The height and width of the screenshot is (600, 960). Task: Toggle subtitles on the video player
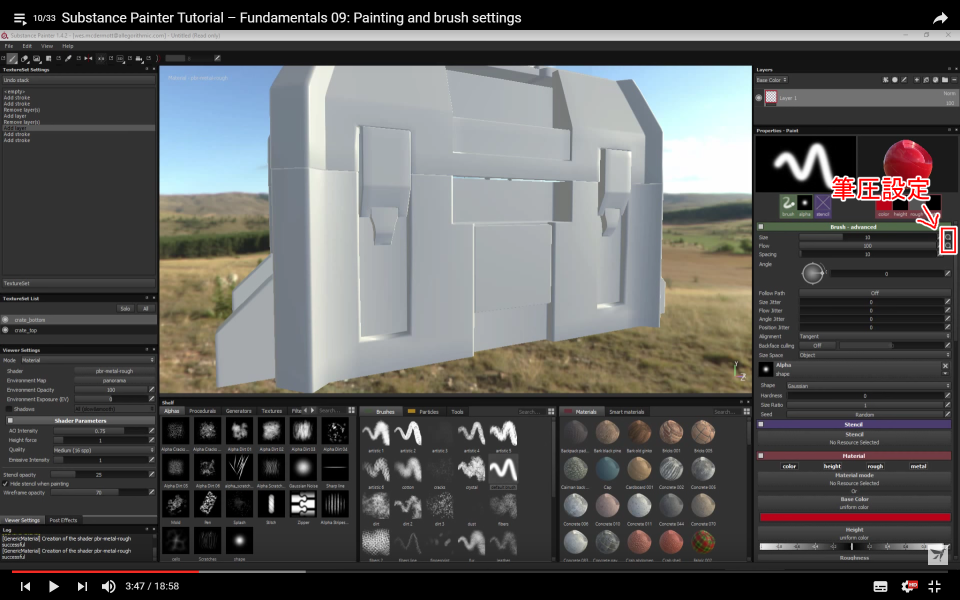[x=880, y=587]
